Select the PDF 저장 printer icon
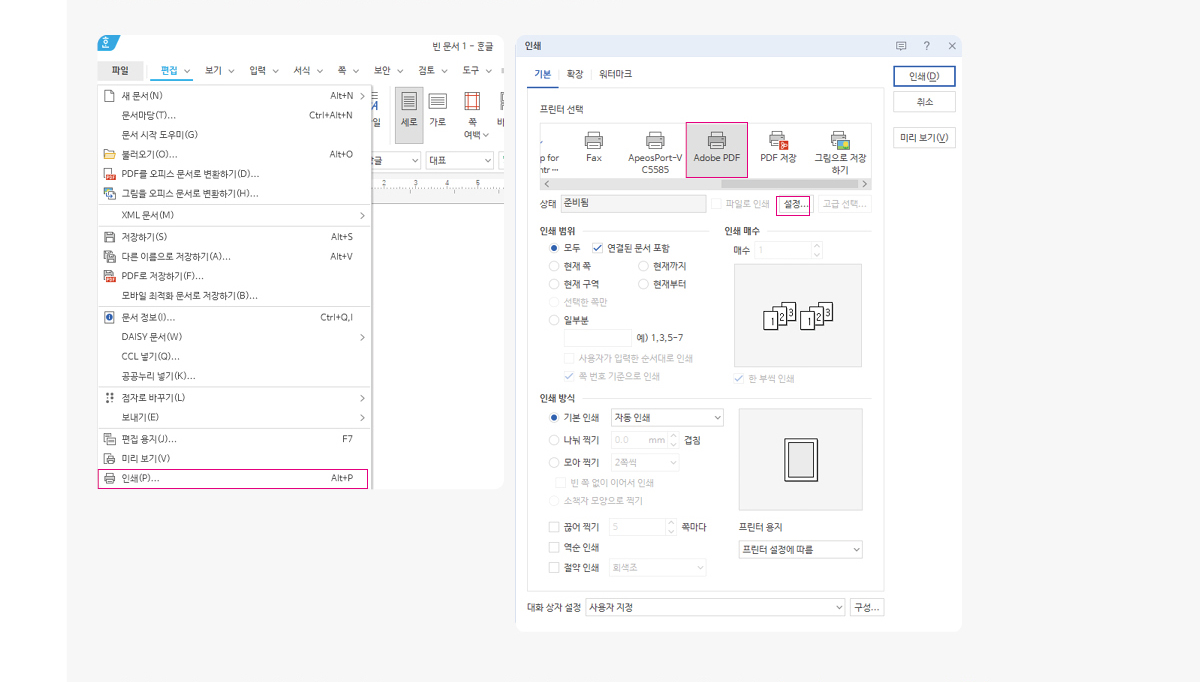This screenshot has height=682, width=1200. (778, 142)
